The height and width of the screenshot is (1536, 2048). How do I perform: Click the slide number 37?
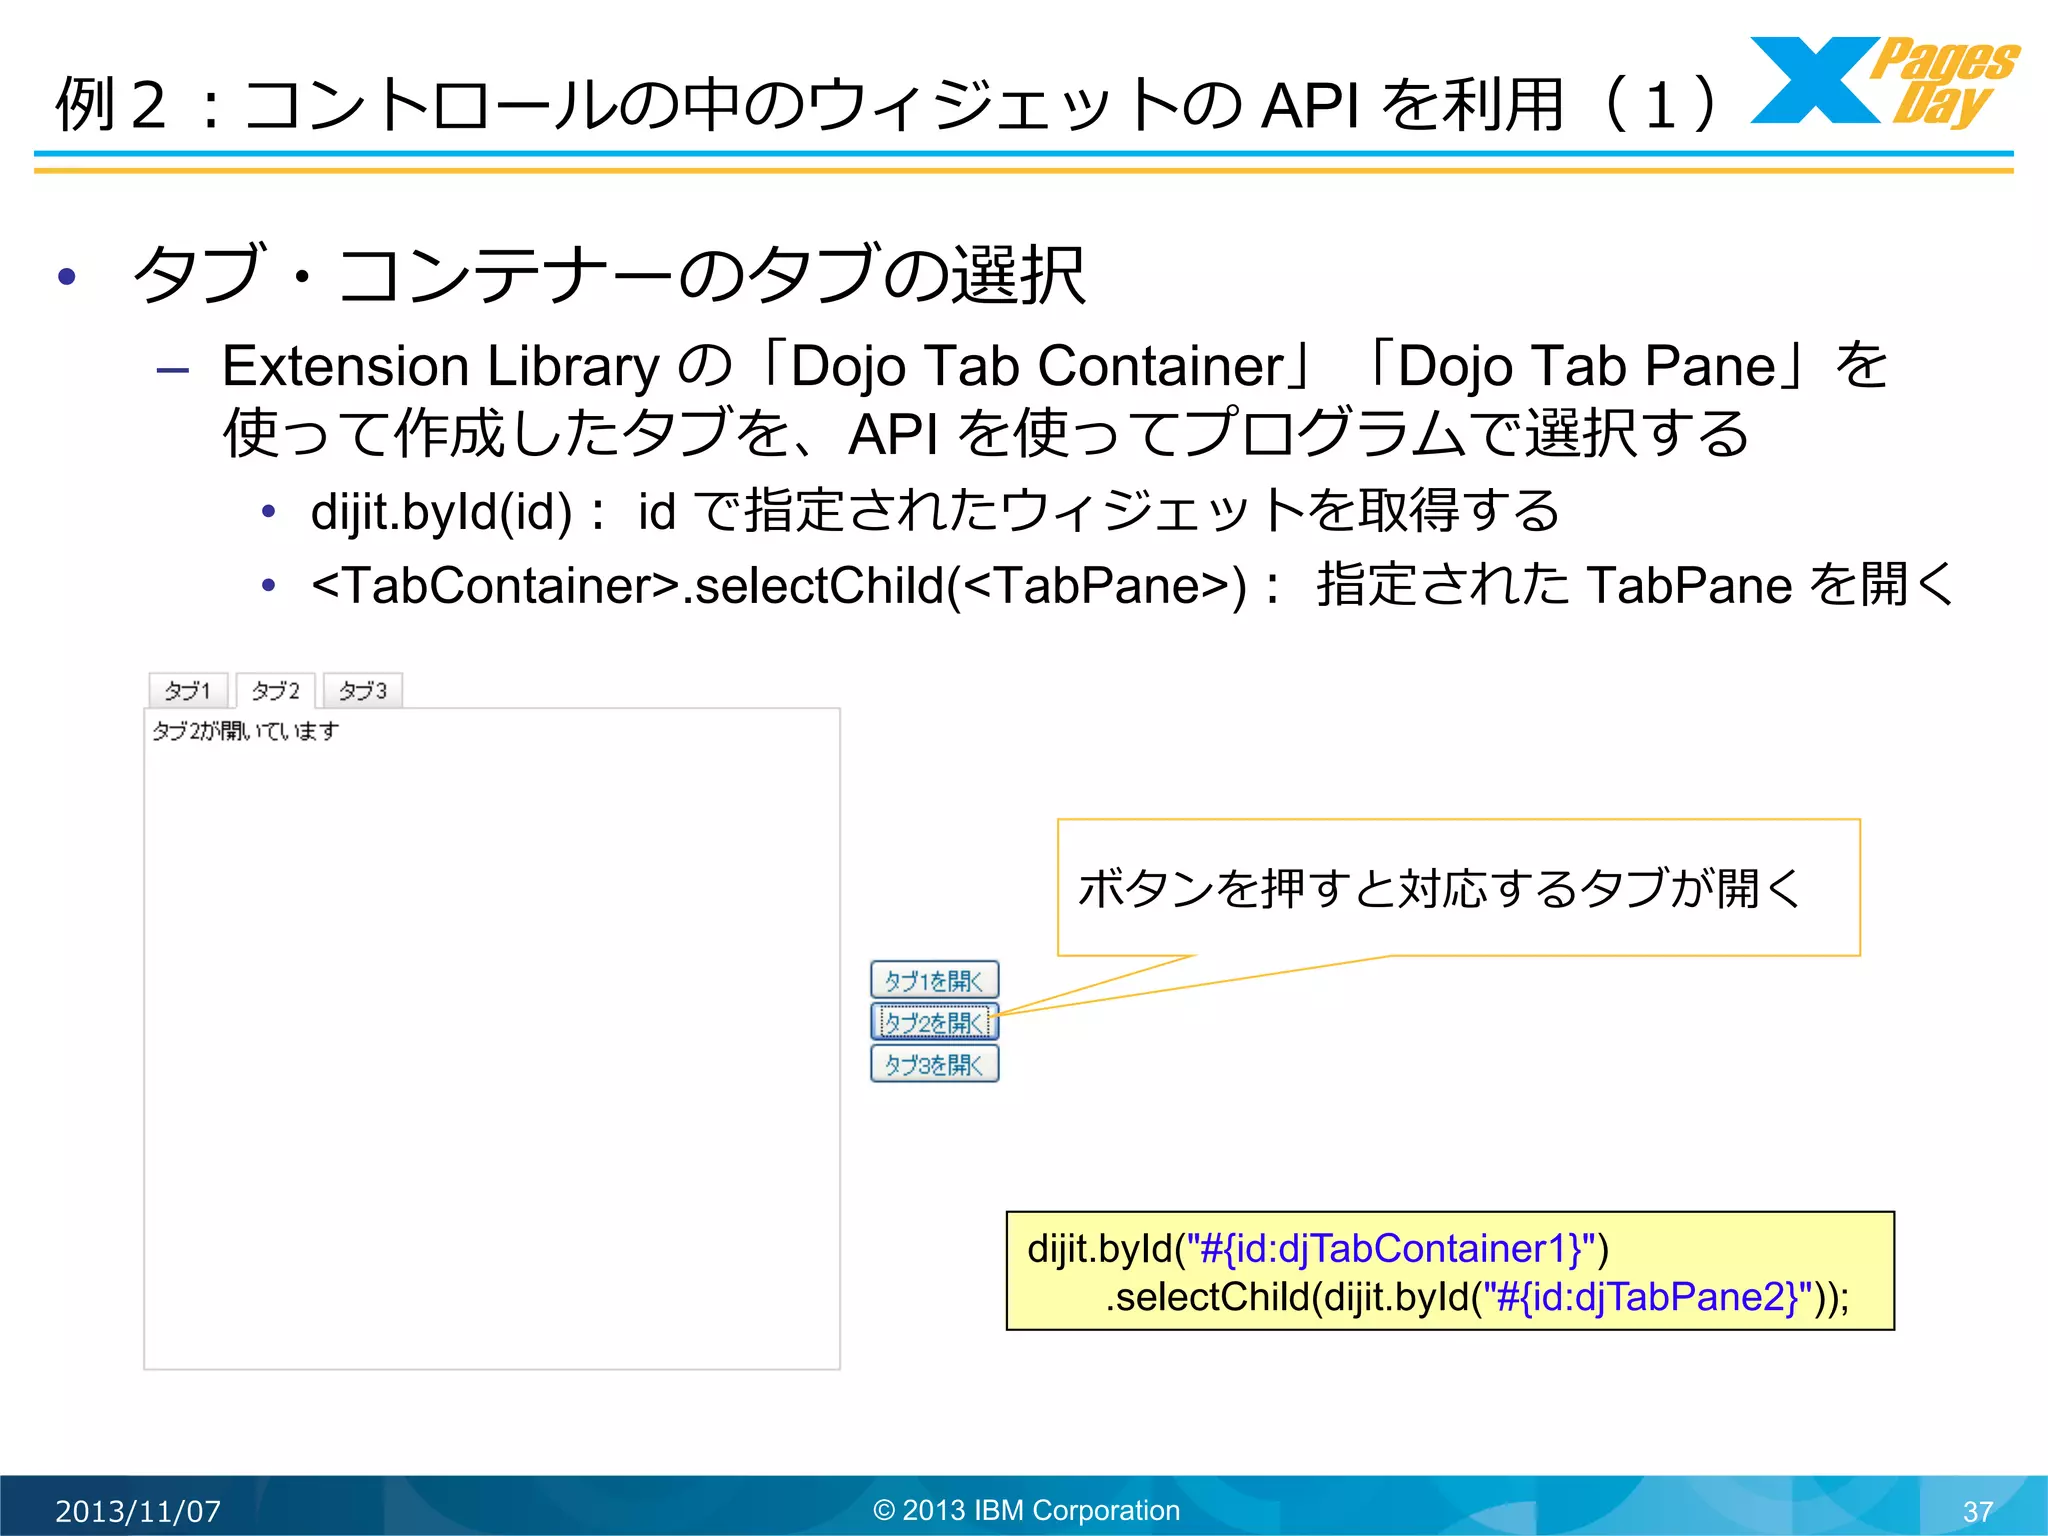click(1978, 1511)
